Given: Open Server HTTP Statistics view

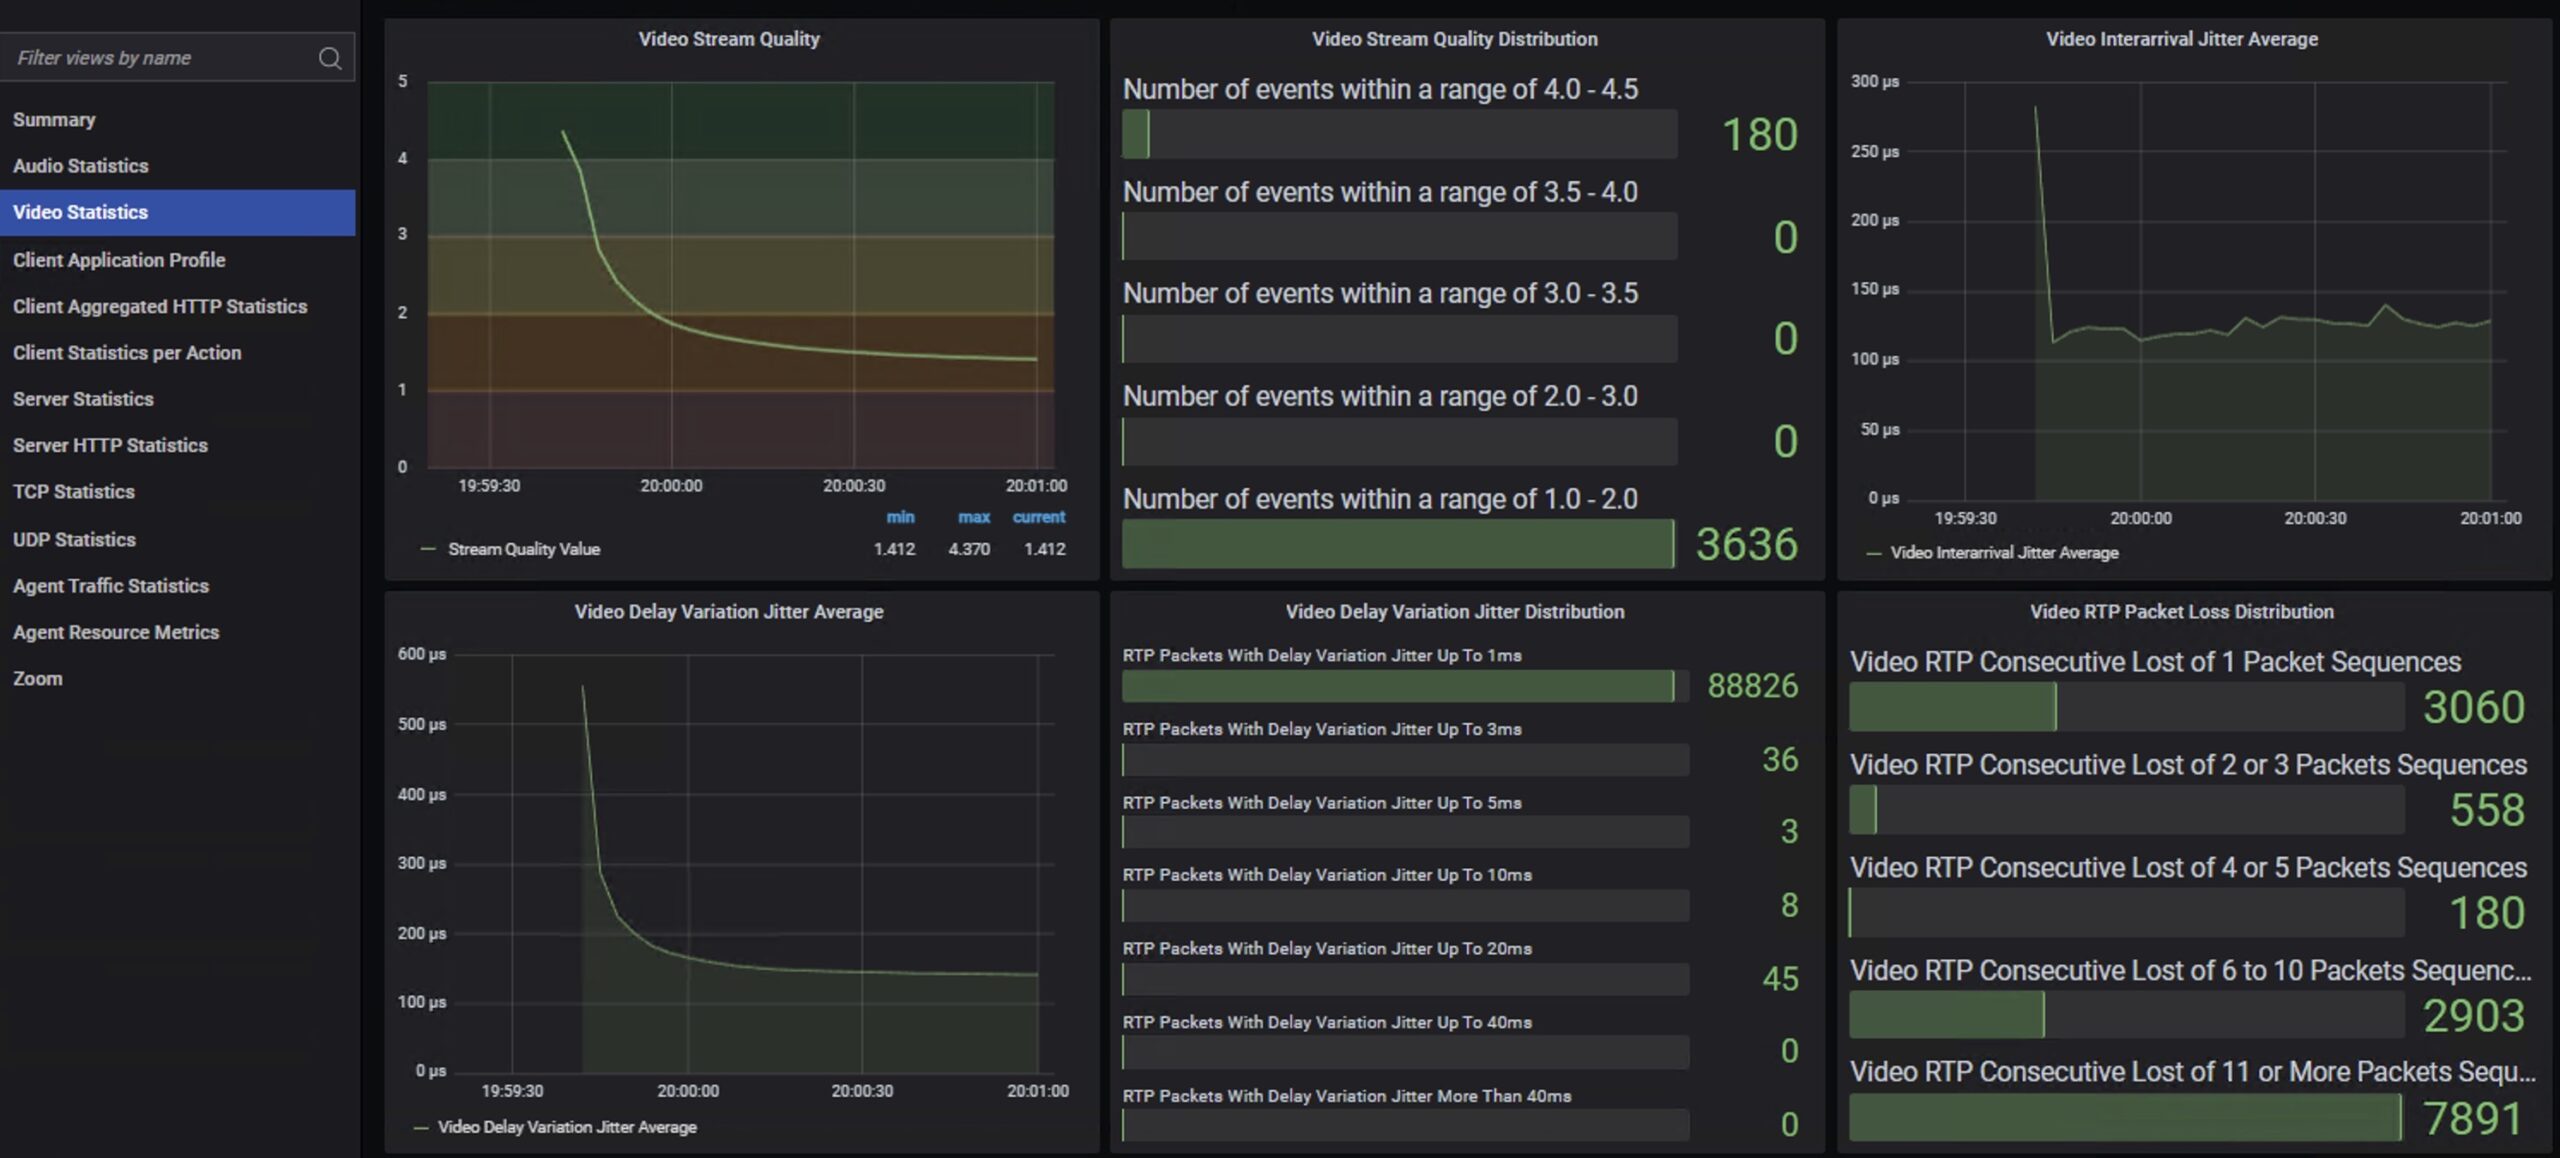Looking at the screenshot, I should coord(110,446).
